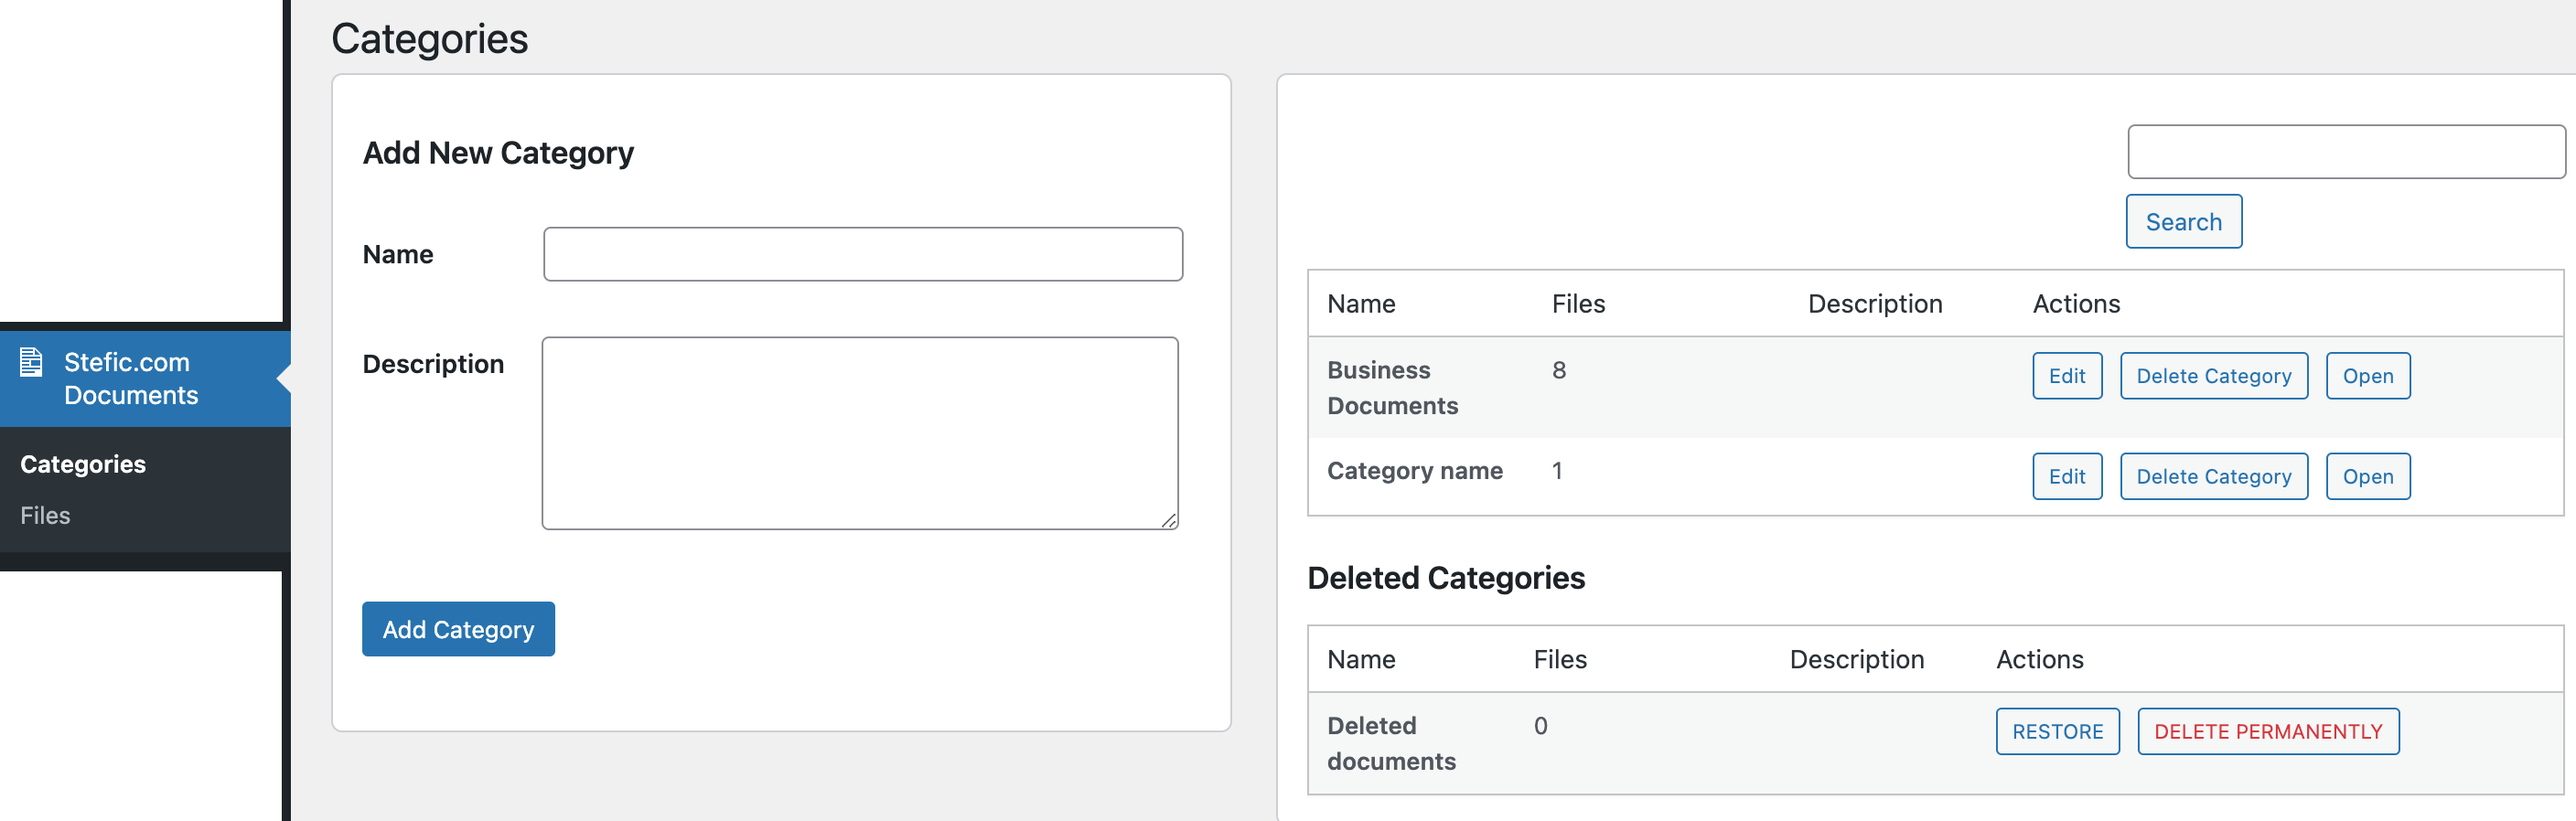This screenshot has height=821, width=2576.
Task: Edit the Business Documents category
Action: (2066, 376)
